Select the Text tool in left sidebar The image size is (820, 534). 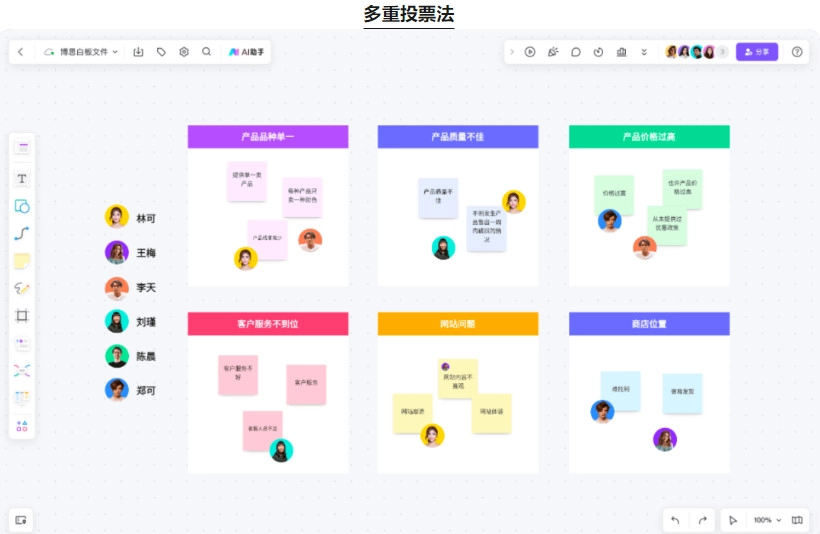click(22, 178)
